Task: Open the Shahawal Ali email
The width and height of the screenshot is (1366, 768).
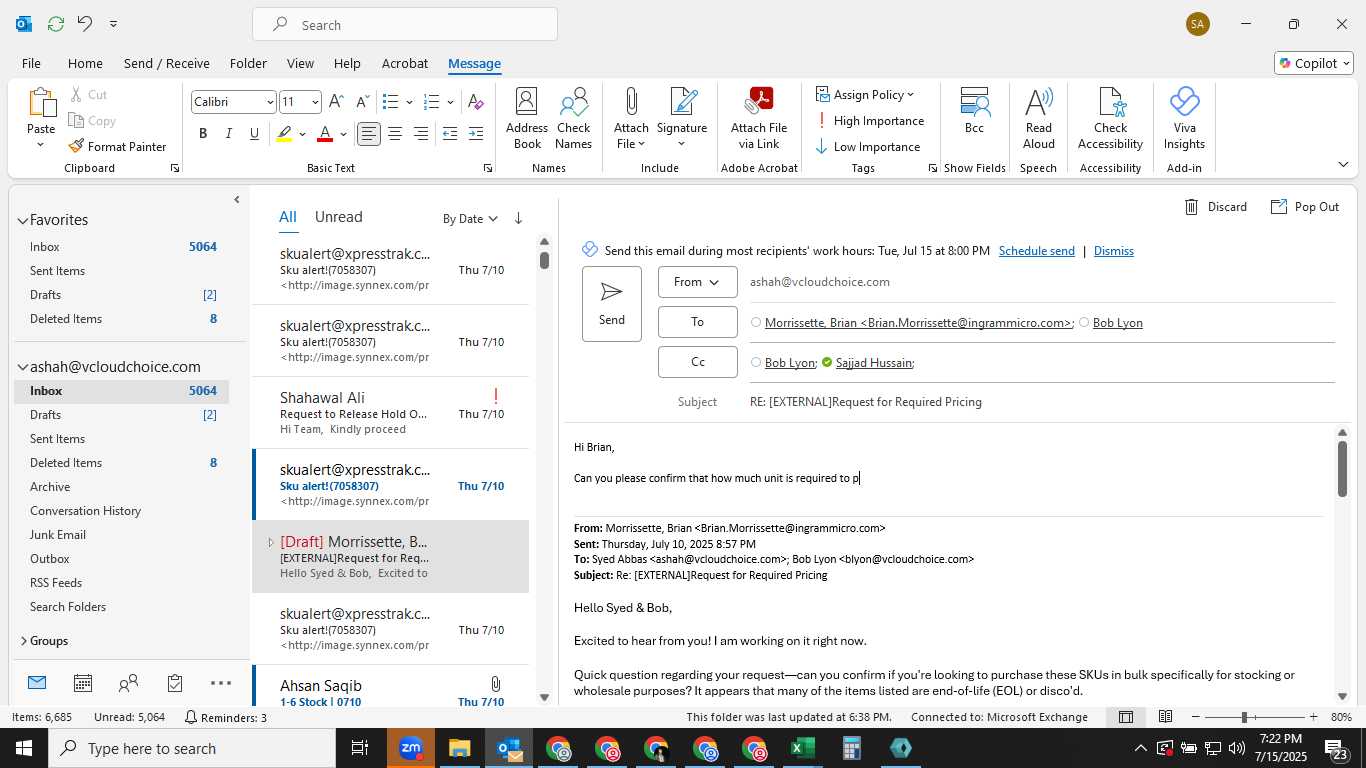Action: [390, 413]
